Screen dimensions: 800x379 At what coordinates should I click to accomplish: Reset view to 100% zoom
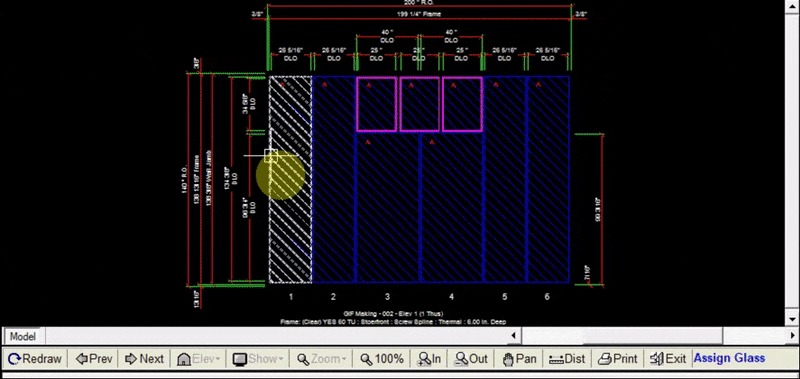click(382, 359)
